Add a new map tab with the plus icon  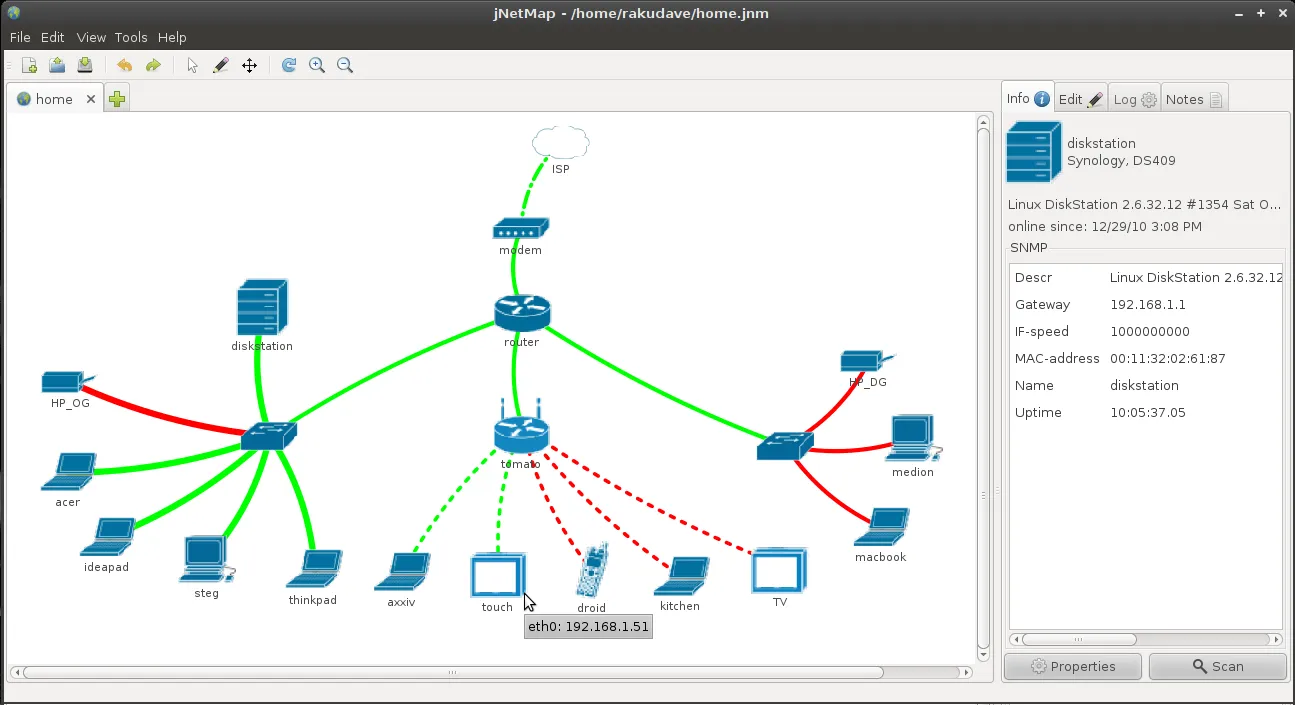pyautogui.click(x=116, y=97)
